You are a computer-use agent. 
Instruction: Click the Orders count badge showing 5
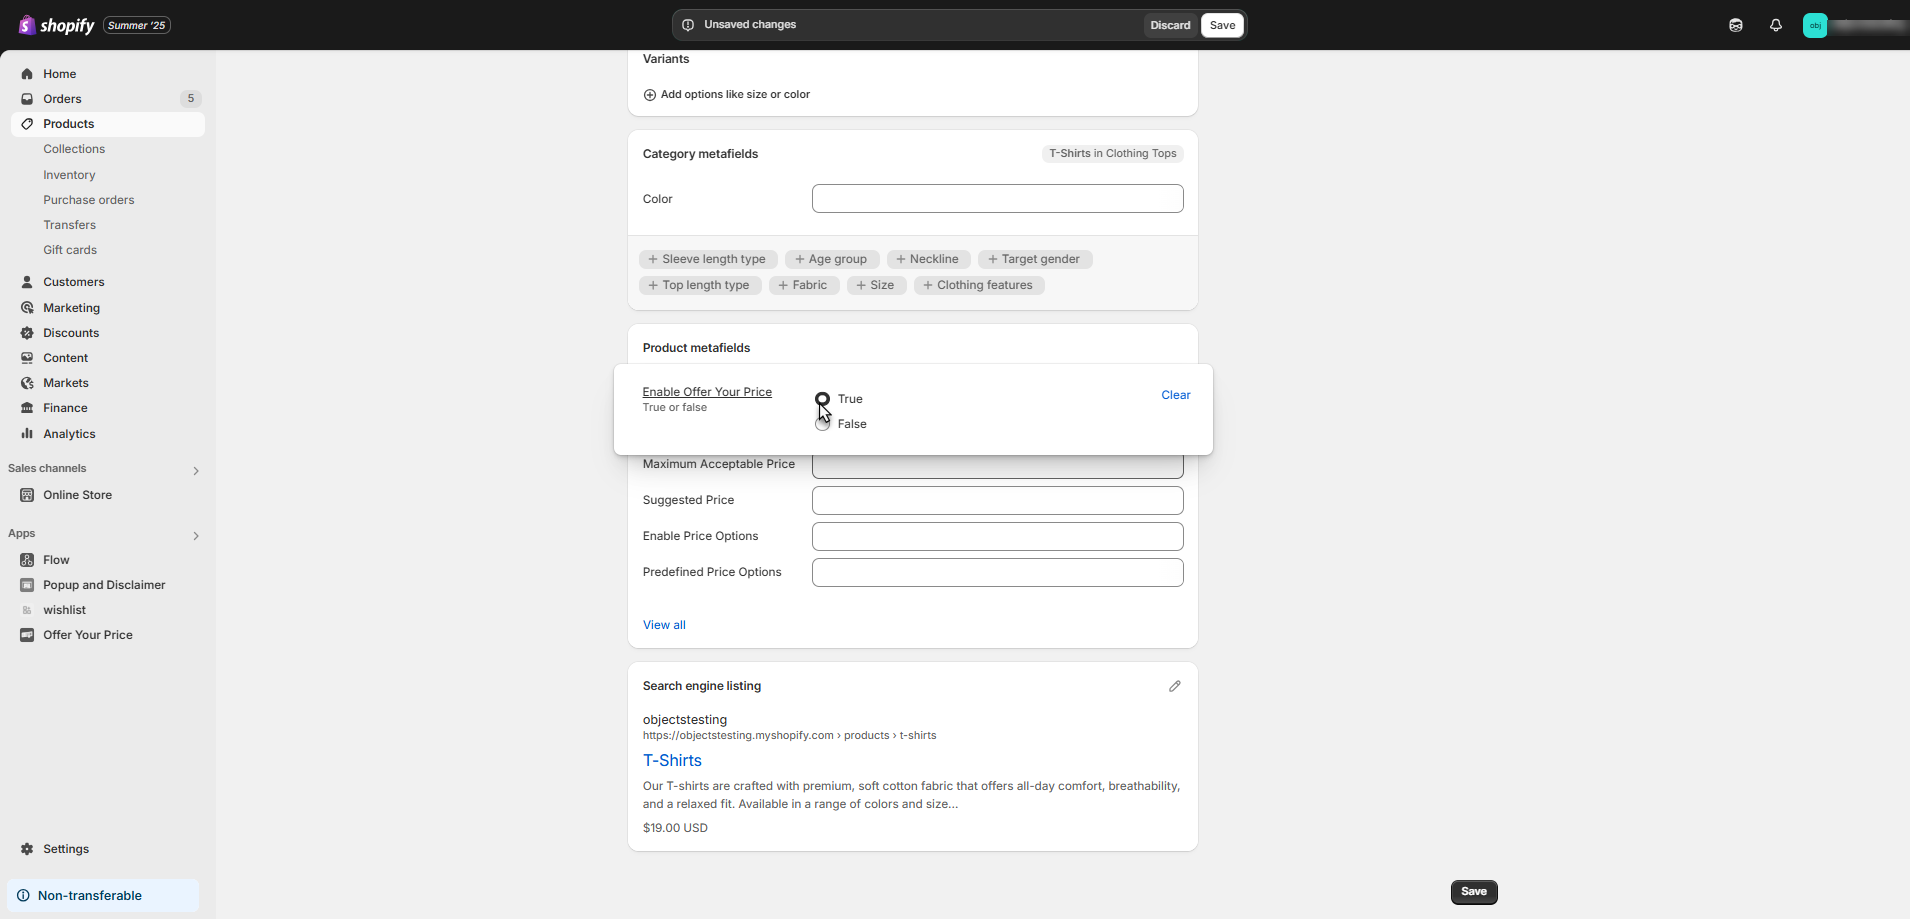click(x=191, y=99)
